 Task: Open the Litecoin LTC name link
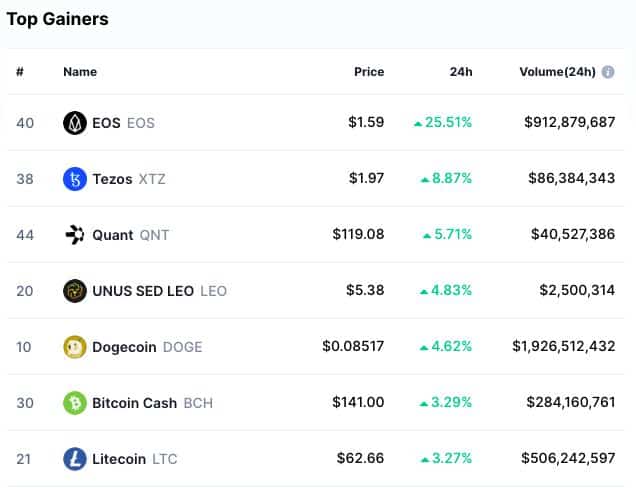pos(135,459)
